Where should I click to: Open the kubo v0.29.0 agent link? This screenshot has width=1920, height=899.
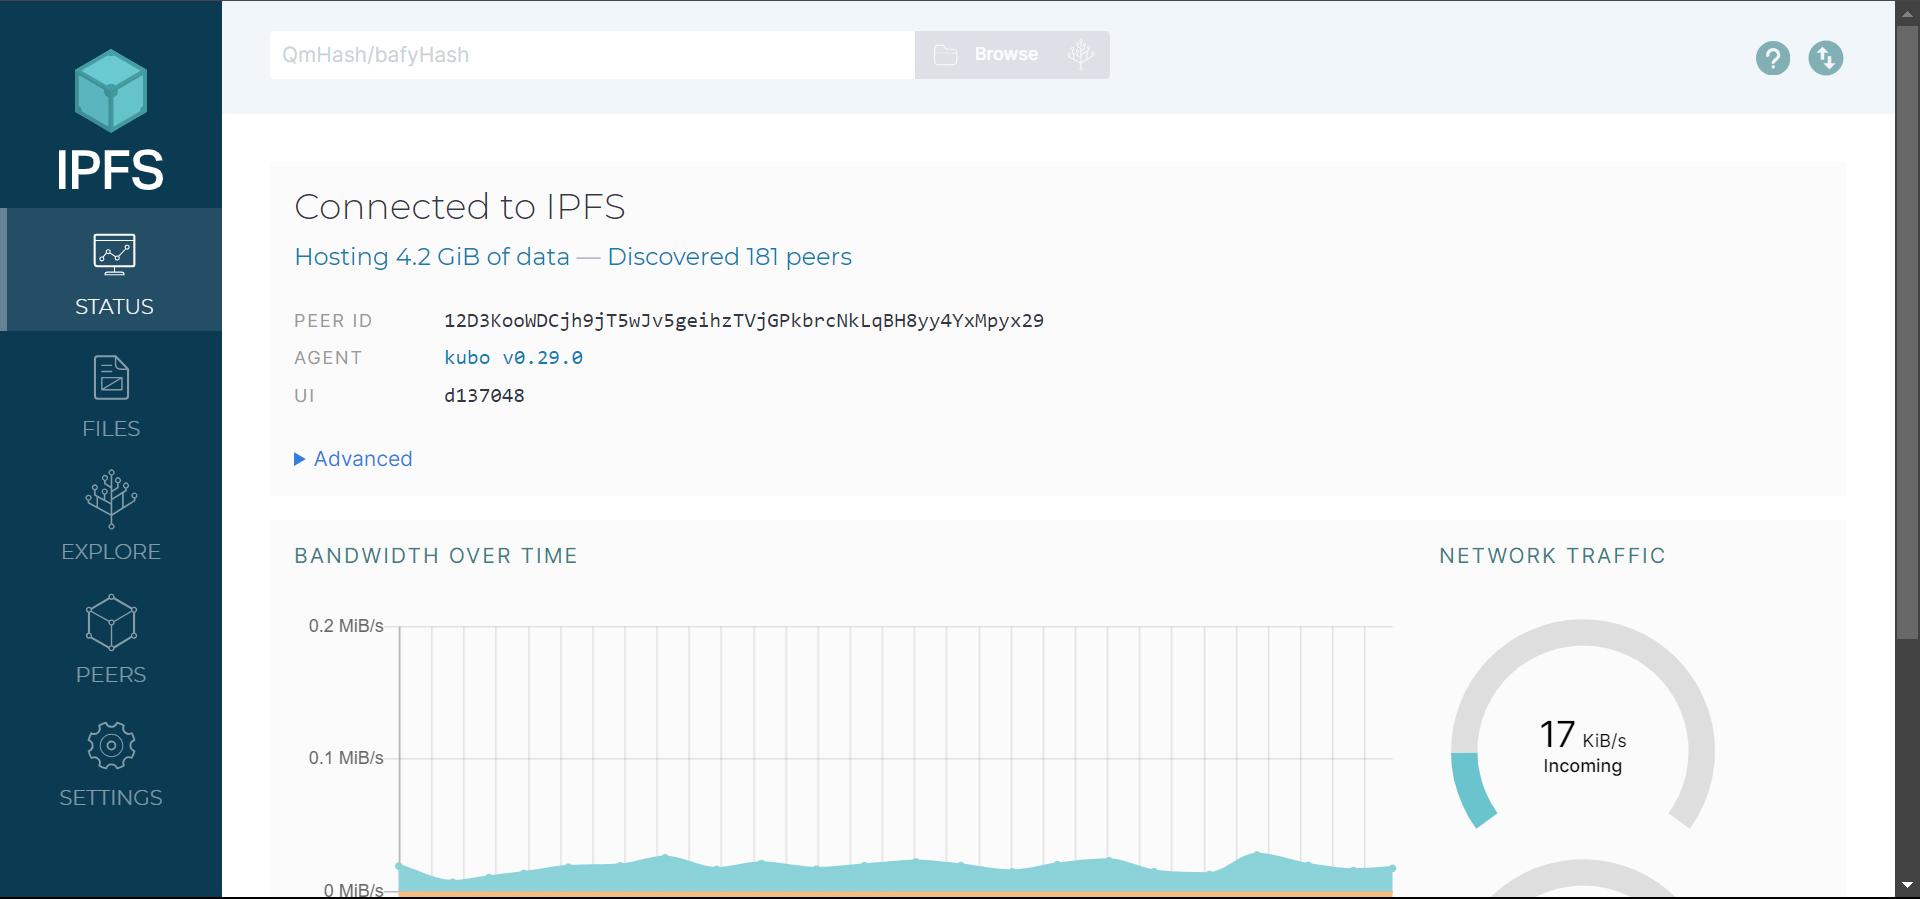pyautogui.click(x=513, y=358)
